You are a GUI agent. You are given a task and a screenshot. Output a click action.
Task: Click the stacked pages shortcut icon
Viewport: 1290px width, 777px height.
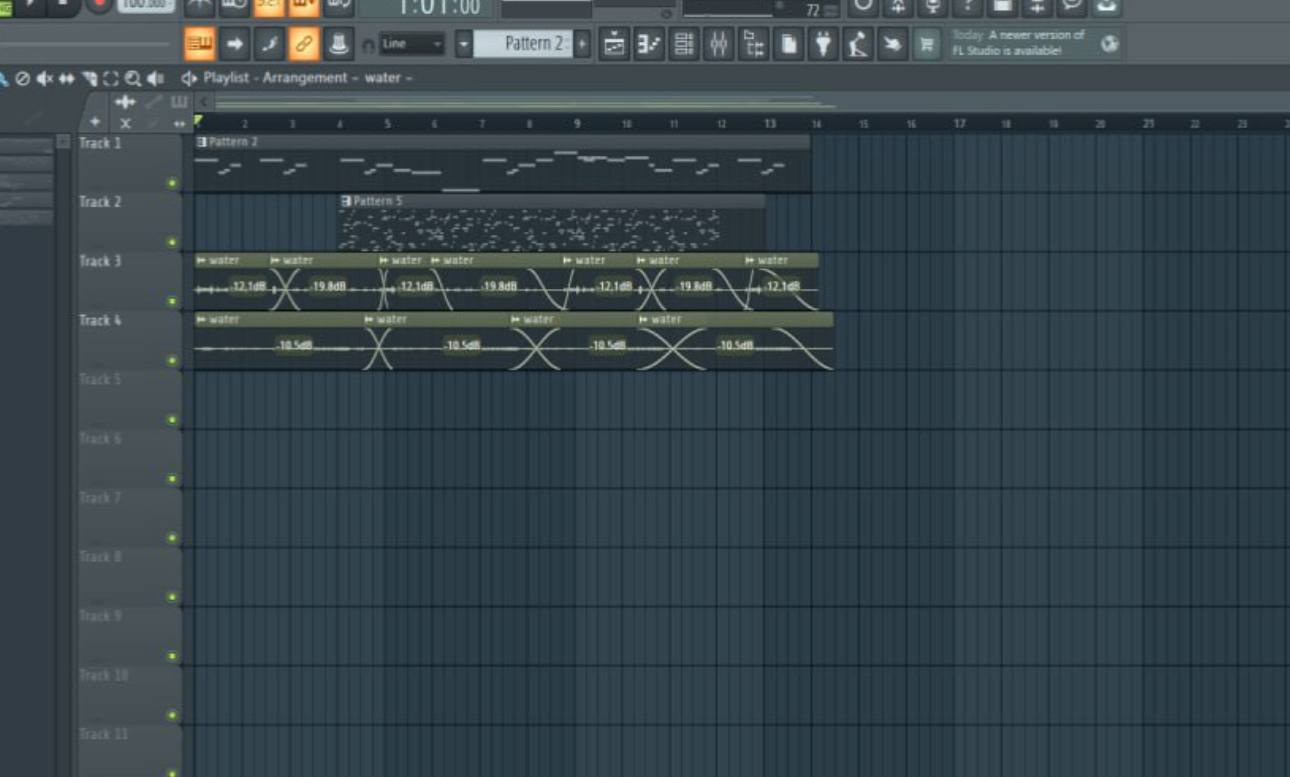(788, 44)
